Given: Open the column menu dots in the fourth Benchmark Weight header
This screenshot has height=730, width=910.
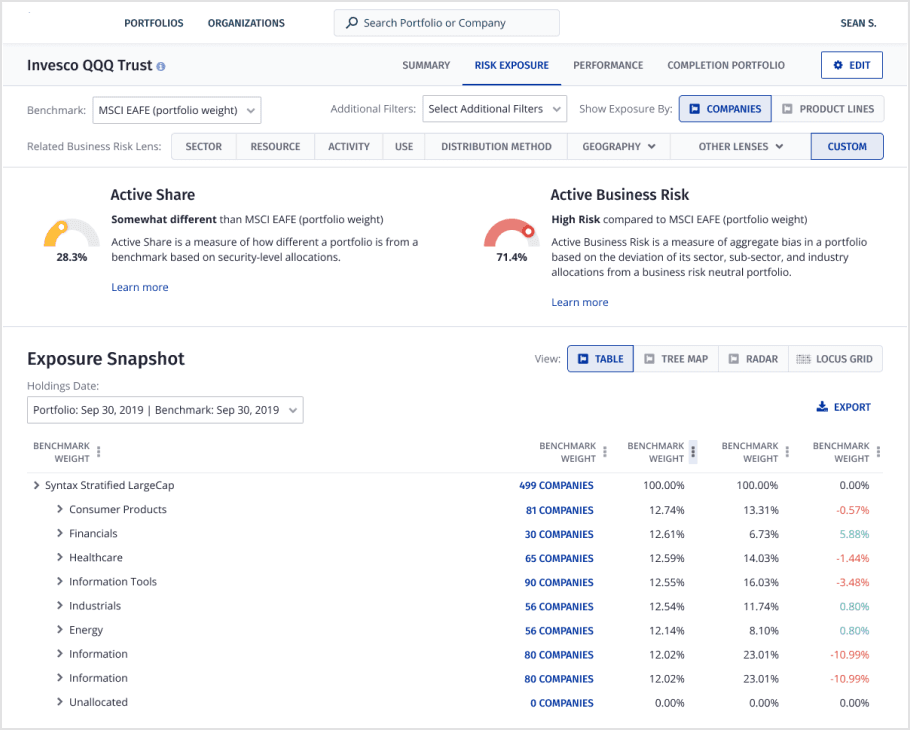Looking at the screenshot, I should pyautogui.click(x=787, y=451).
